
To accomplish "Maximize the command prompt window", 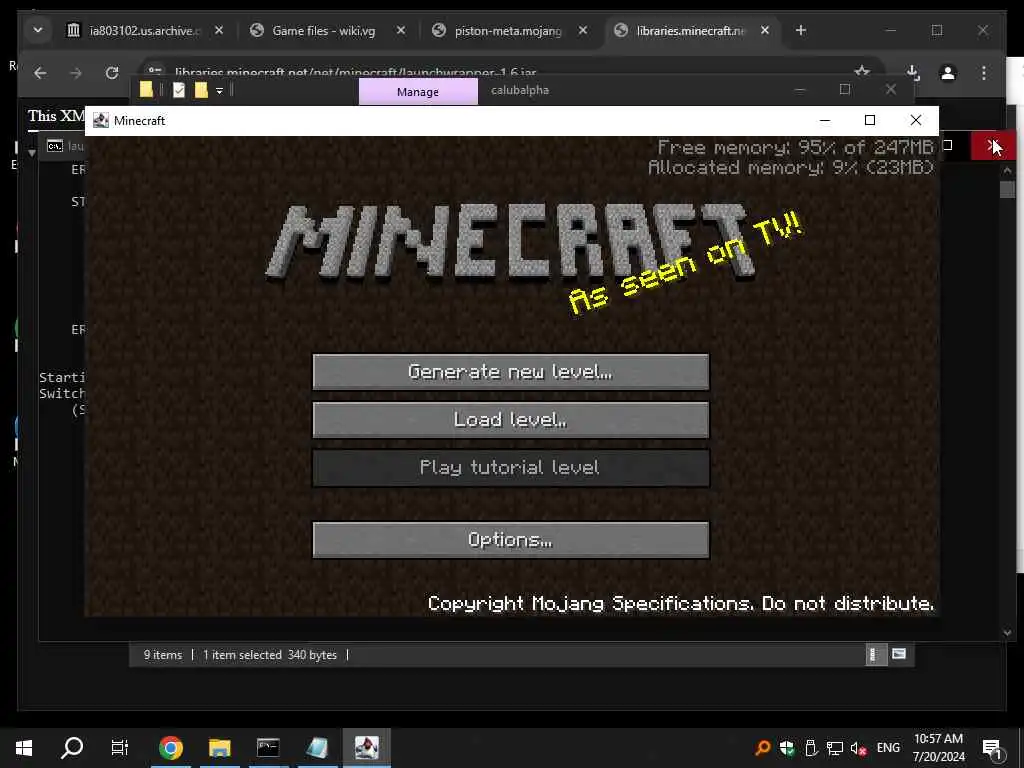I will tap(948, 146).
